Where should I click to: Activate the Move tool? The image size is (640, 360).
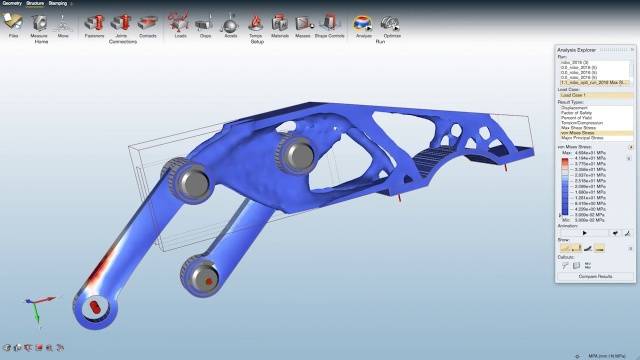pos(62,23)
